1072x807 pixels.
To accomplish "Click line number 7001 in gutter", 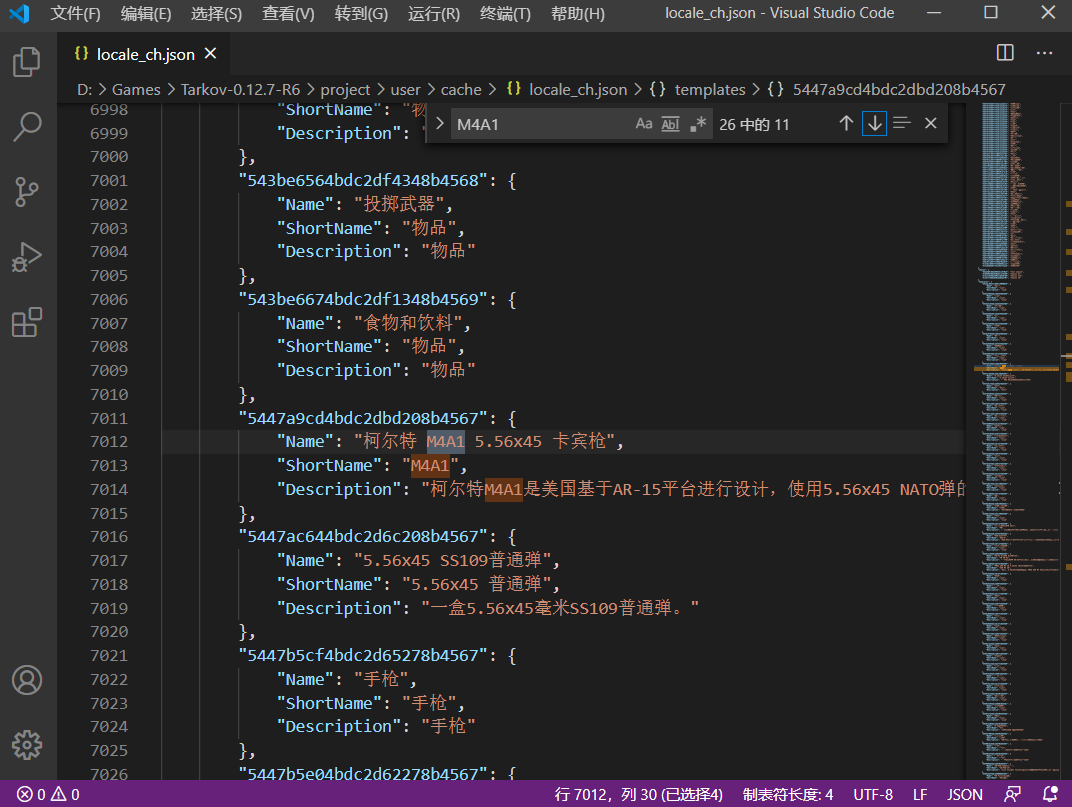I will pyautogui.click(x=109, y=181).
